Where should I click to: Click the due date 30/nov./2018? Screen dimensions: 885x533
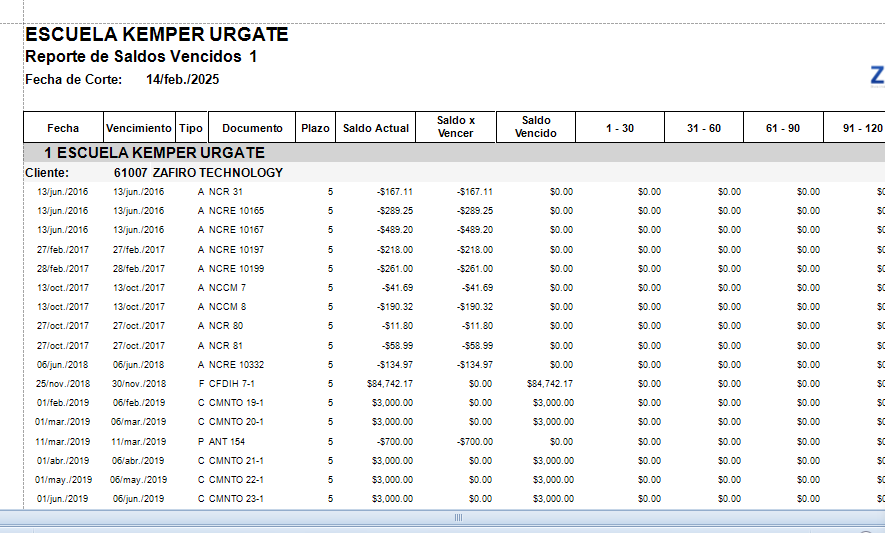click(139, 384)
